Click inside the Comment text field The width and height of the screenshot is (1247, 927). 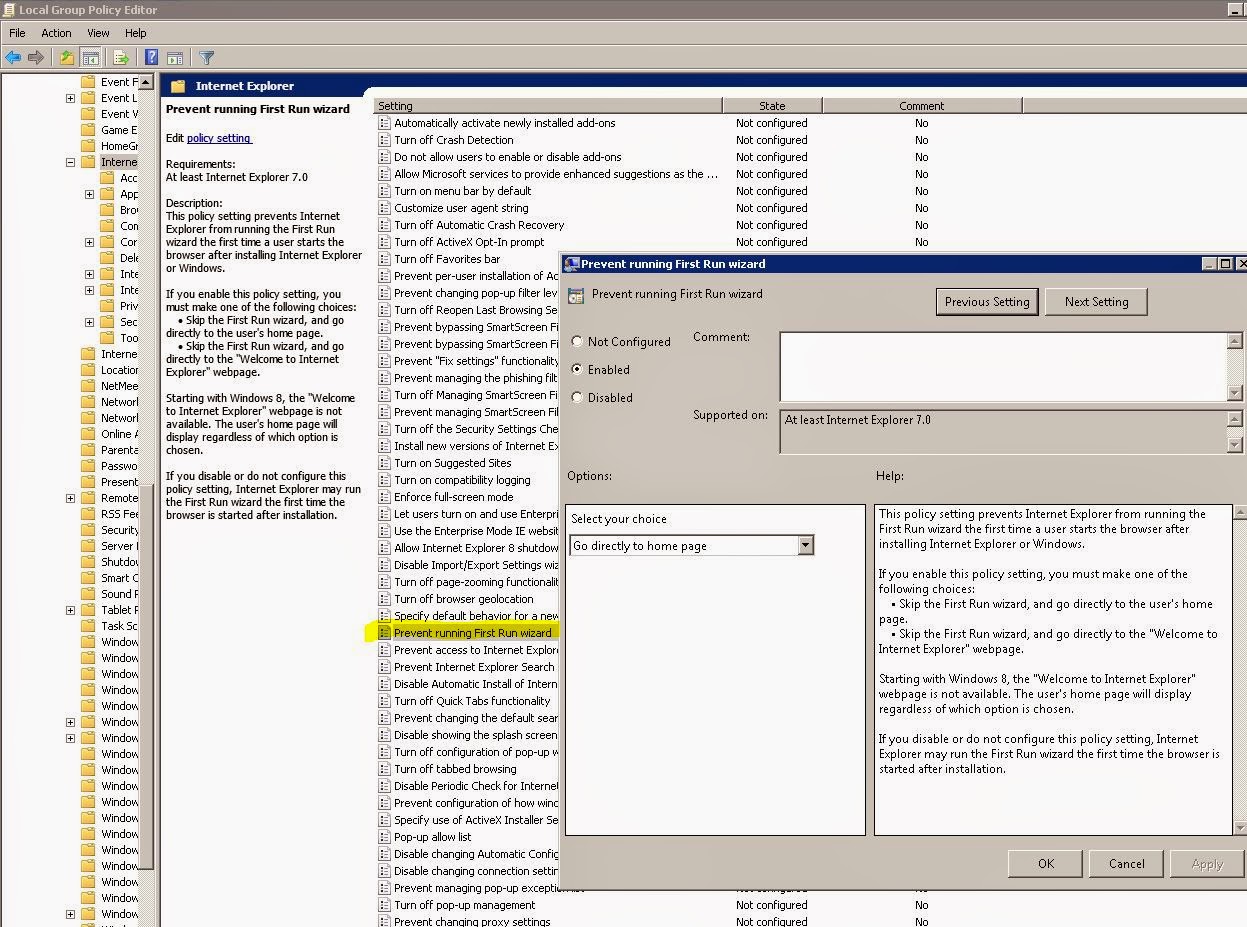coord(1003,367)
